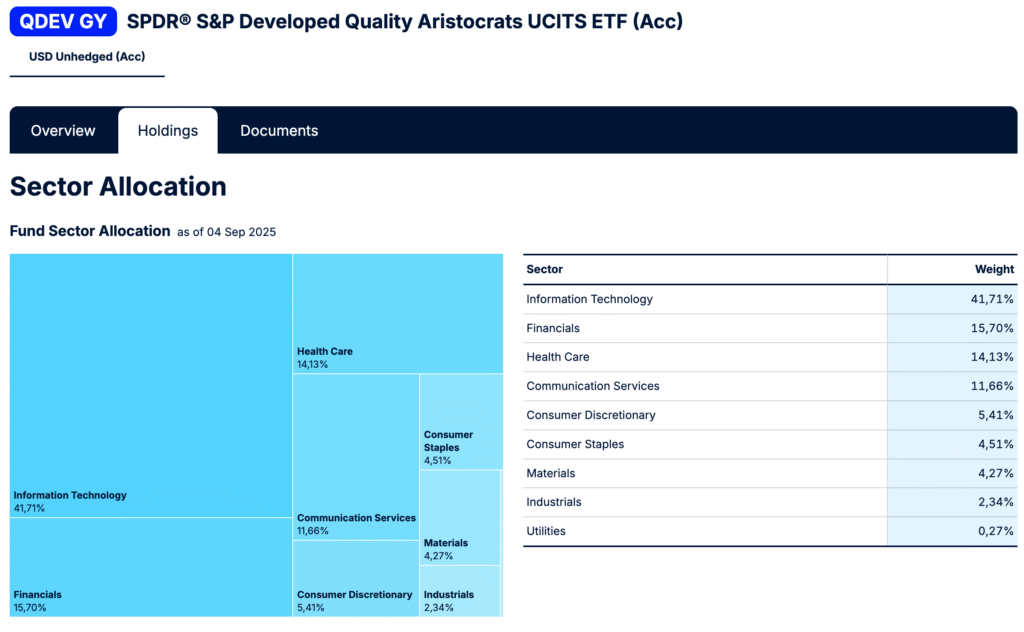The width and height of the screenshot is (1024, 632).
Task: Click Consumer Staples in the sector table
Action: [575, 444]
